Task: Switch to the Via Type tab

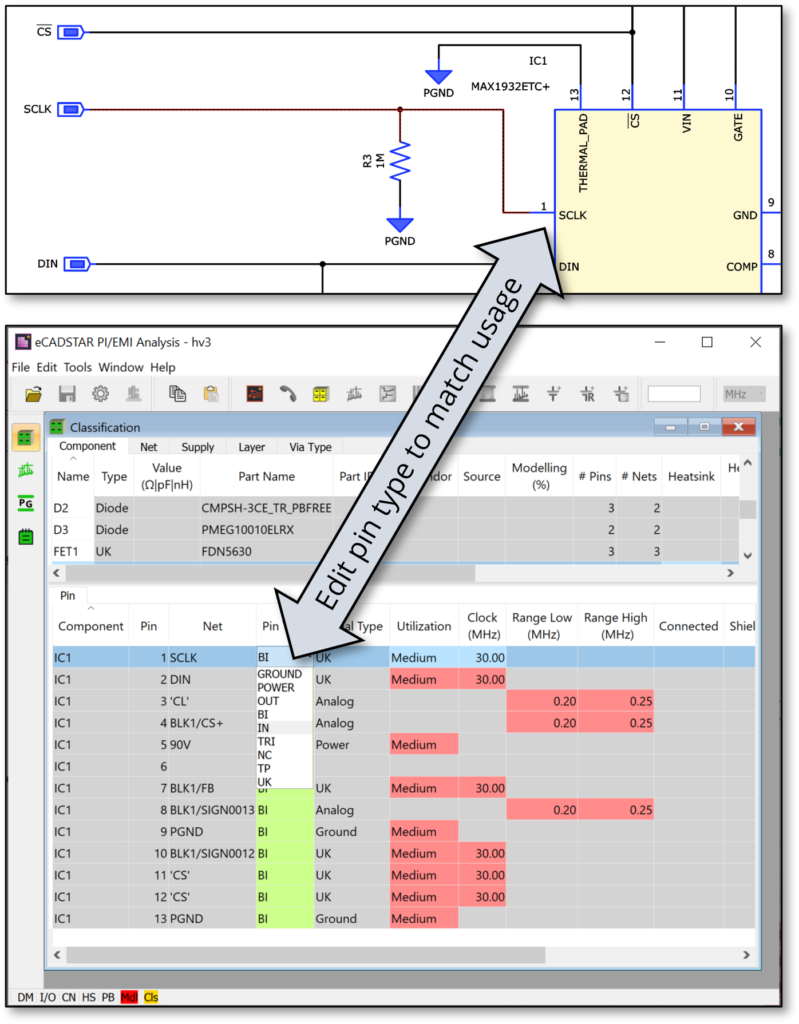Action: point(310,447)
